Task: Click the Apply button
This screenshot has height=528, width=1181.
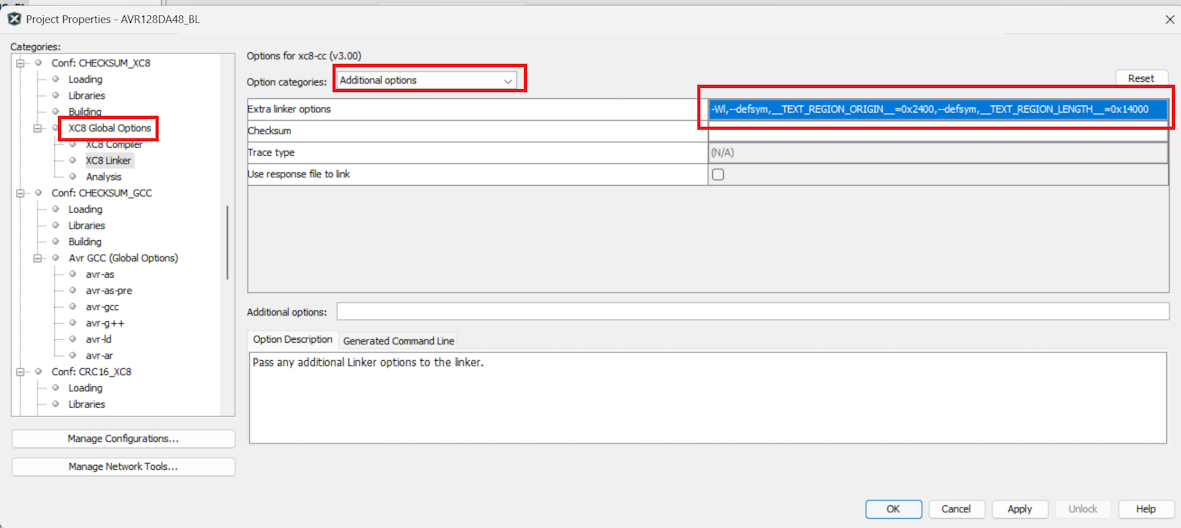Action: [1019, 509]
